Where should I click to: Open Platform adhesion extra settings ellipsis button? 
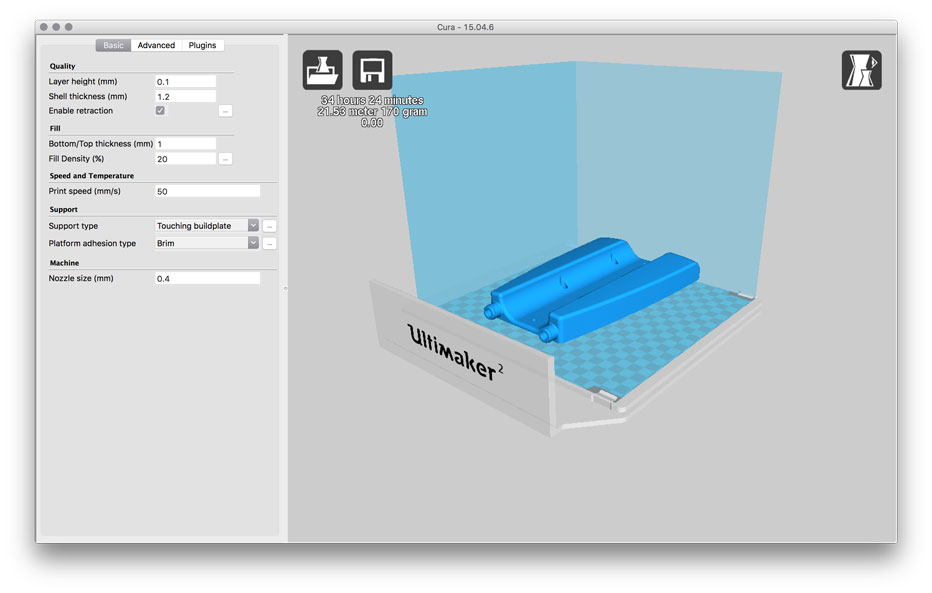269,243
